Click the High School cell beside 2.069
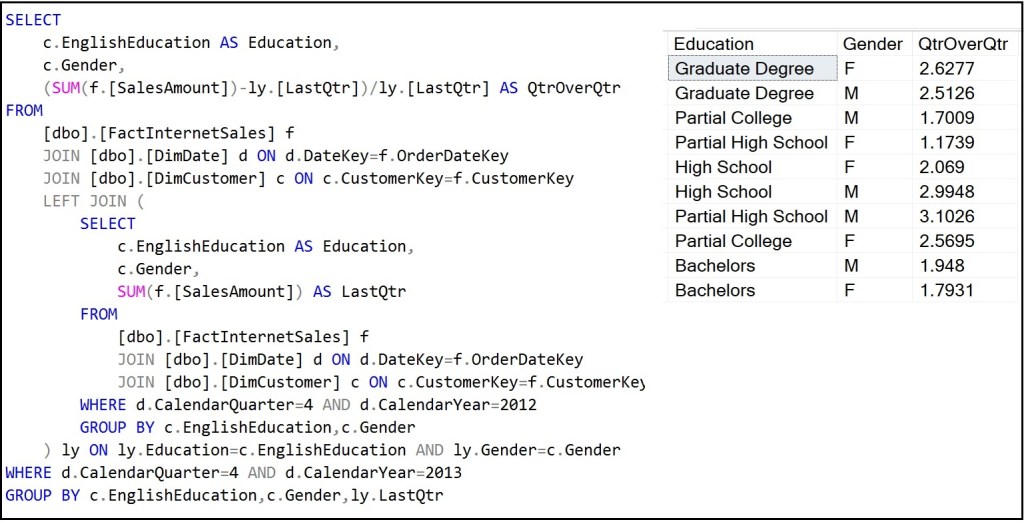Image resolution: width=1024 pixels, height=524 pixels. (723, 167)
